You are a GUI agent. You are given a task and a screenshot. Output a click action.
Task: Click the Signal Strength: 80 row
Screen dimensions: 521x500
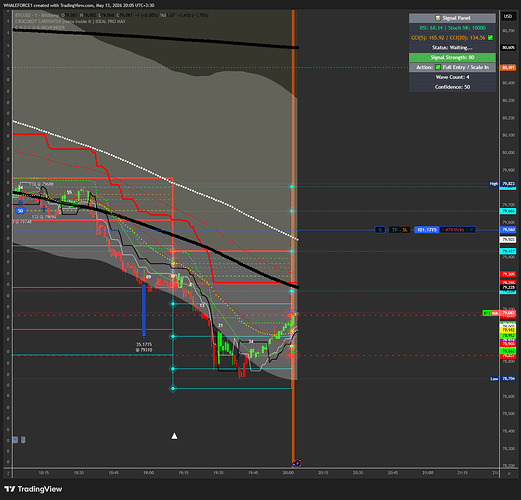tap(452, 57)
